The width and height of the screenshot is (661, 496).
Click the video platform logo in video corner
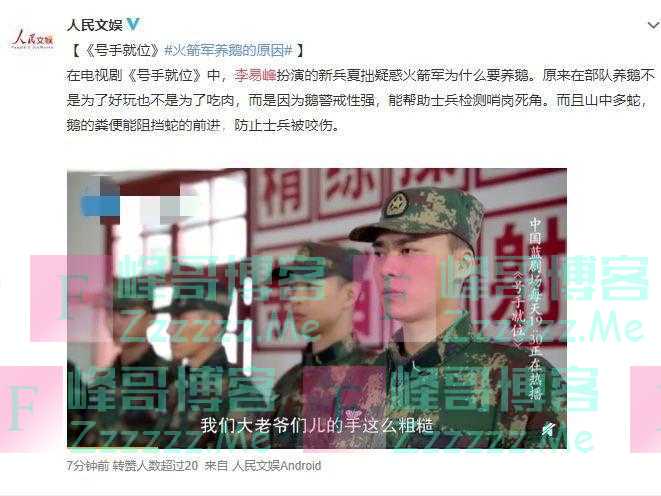tap(548, 429)
